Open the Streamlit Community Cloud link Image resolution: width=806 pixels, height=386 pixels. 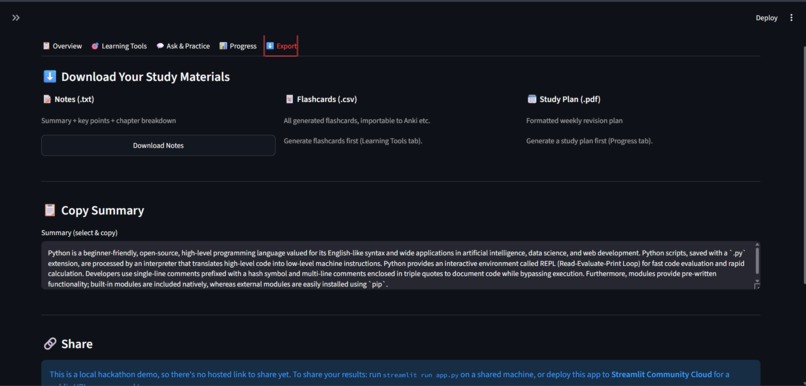pos(662,375)
